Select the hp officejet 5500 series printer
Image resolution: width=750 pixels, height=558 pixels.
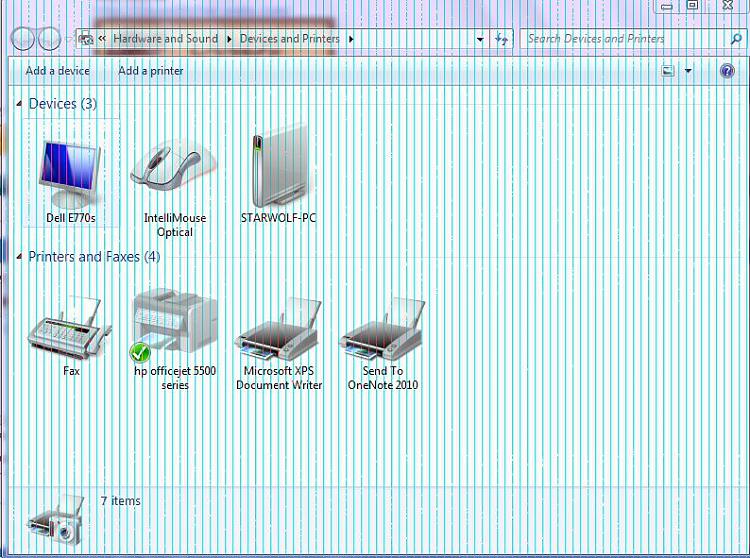[x=175, y=325]
